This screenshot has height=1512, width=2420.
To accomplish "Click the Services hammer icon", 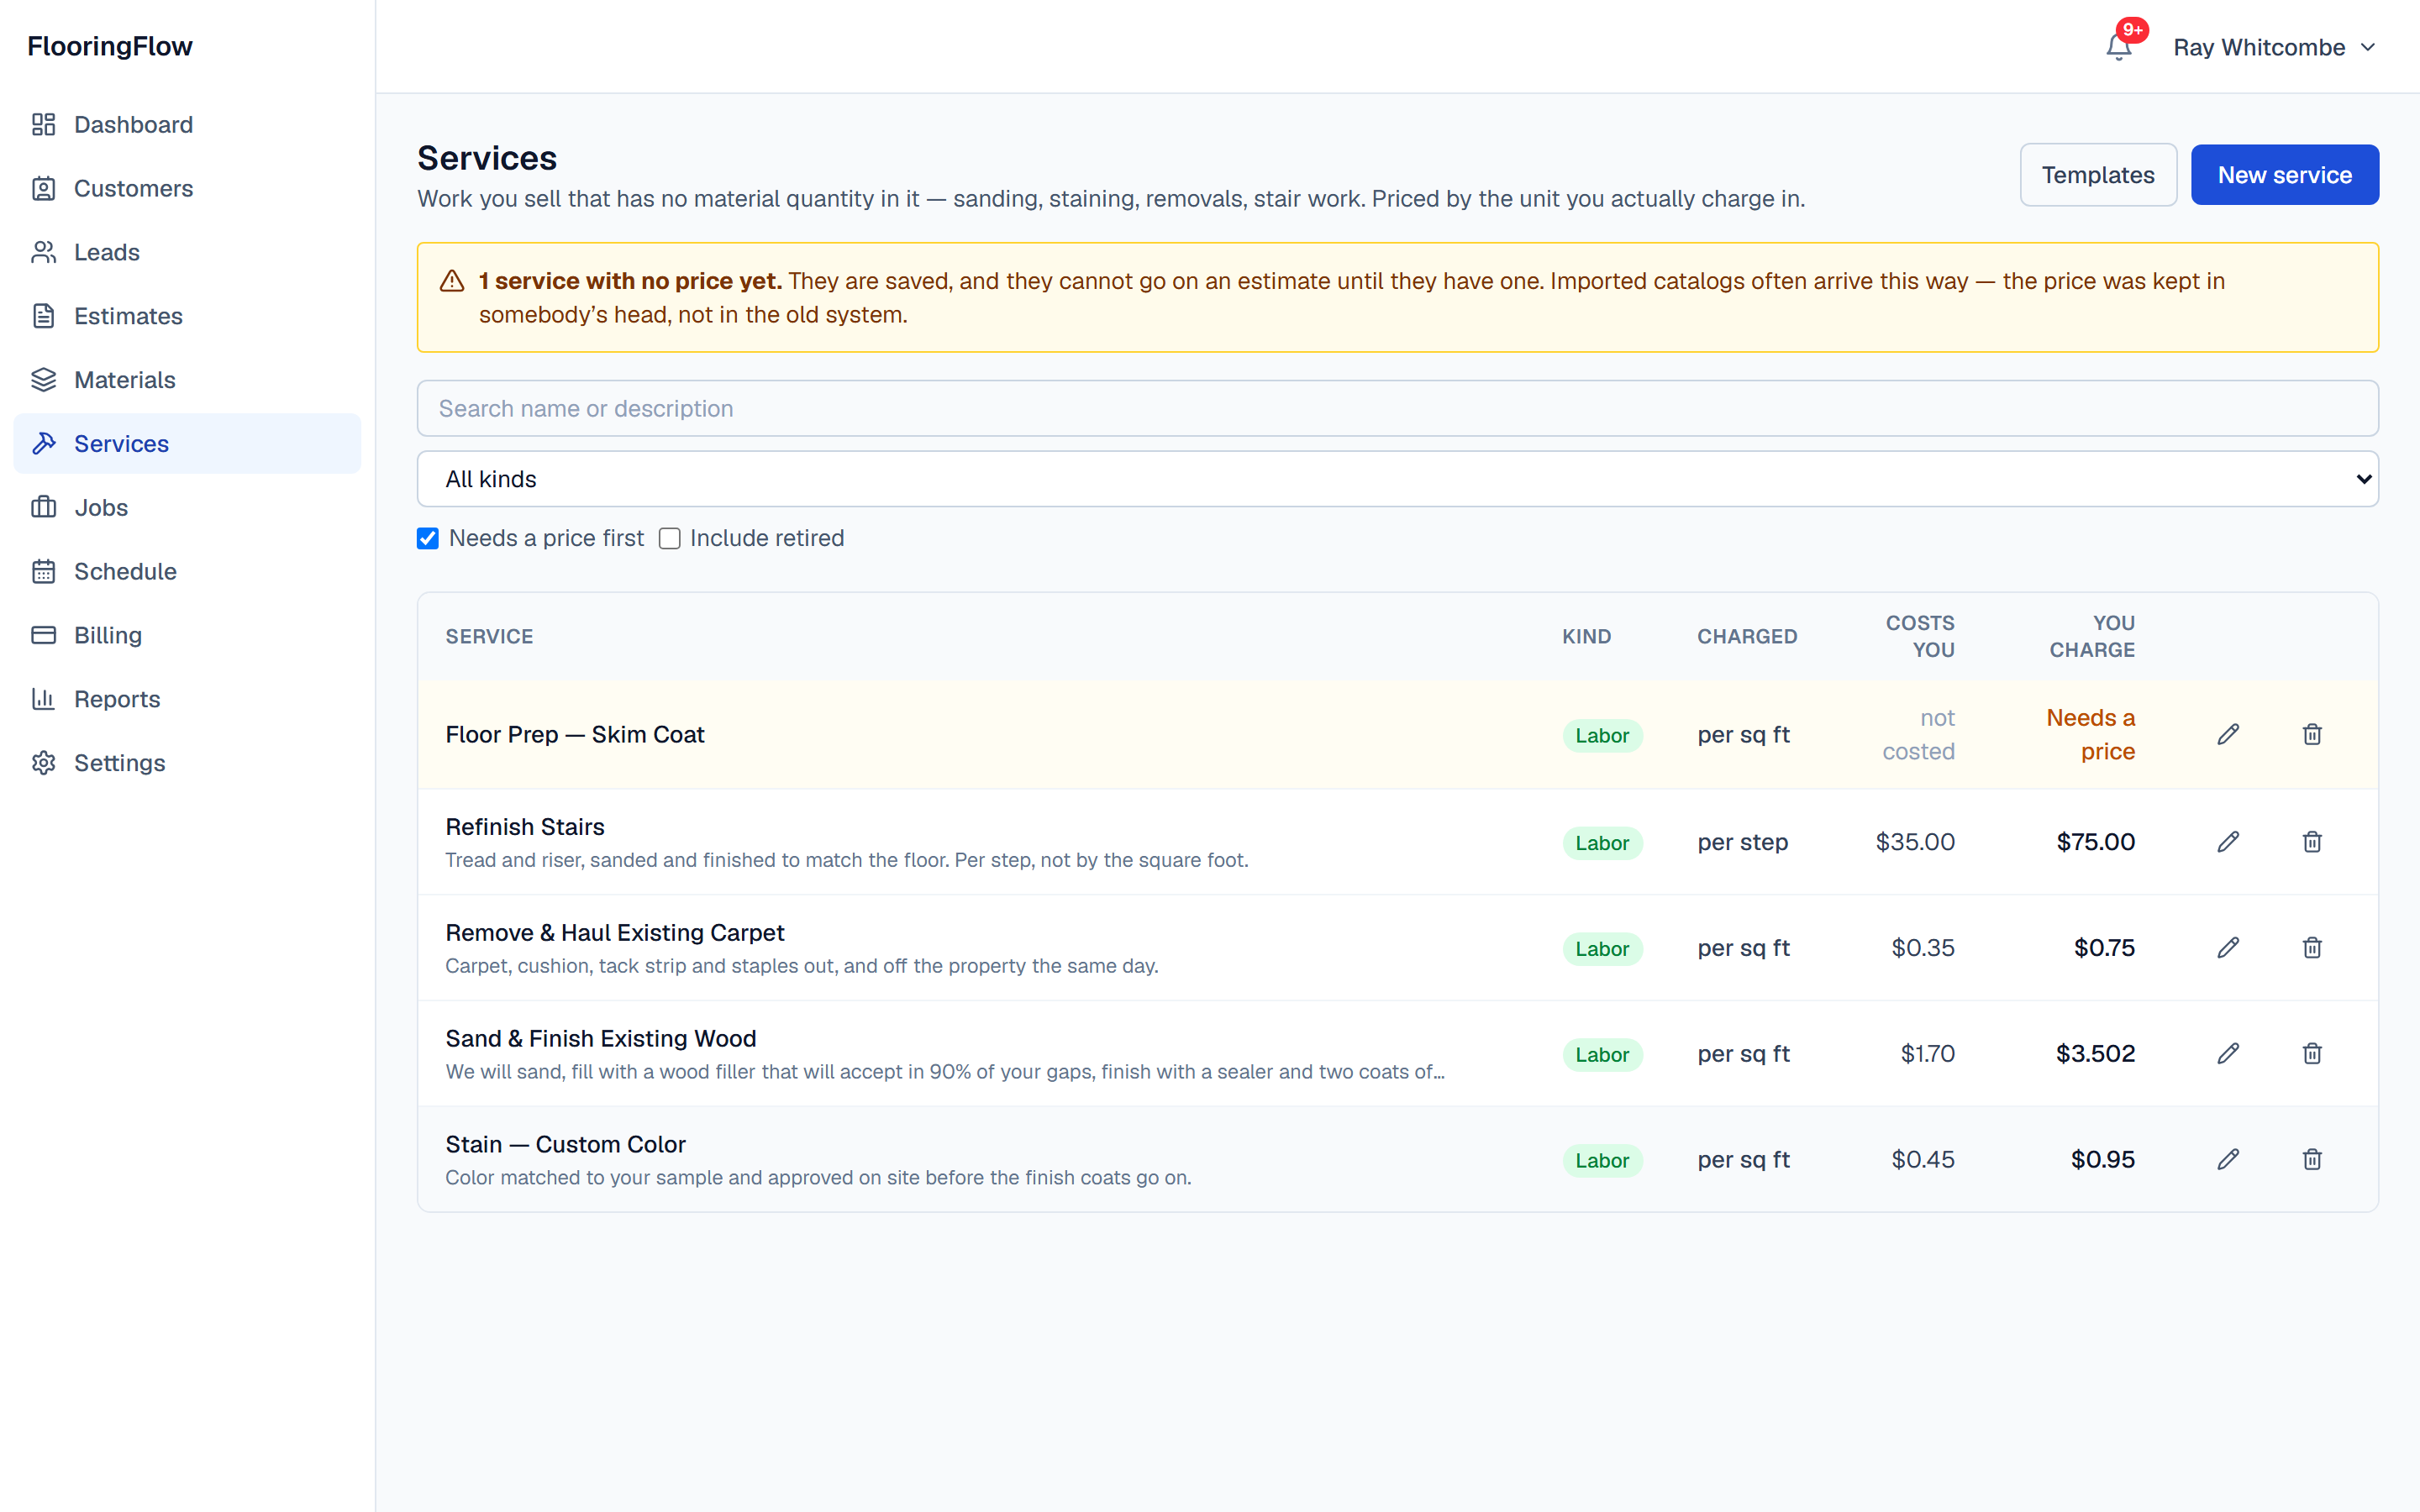I will [43, 443].
